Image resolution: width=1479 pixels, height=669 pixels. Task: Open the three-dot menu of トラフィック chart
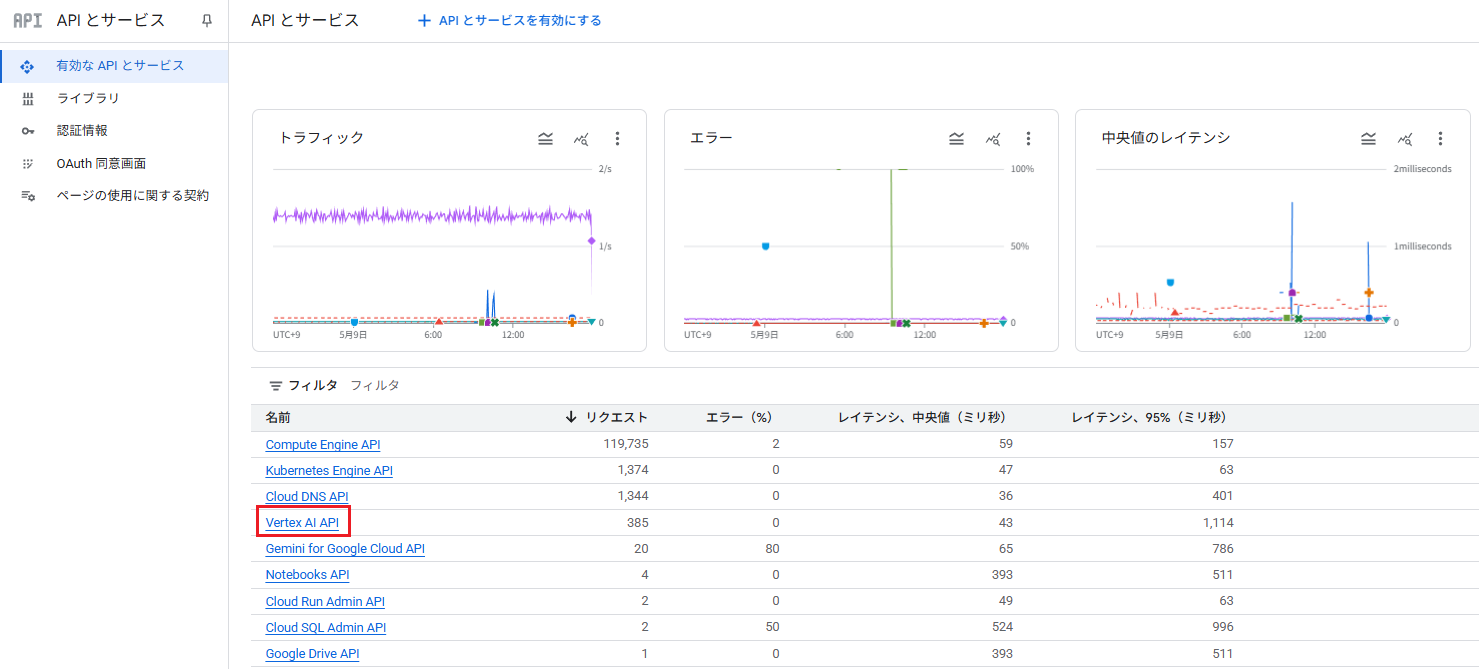pyautogui.click(x=617, y=139)
